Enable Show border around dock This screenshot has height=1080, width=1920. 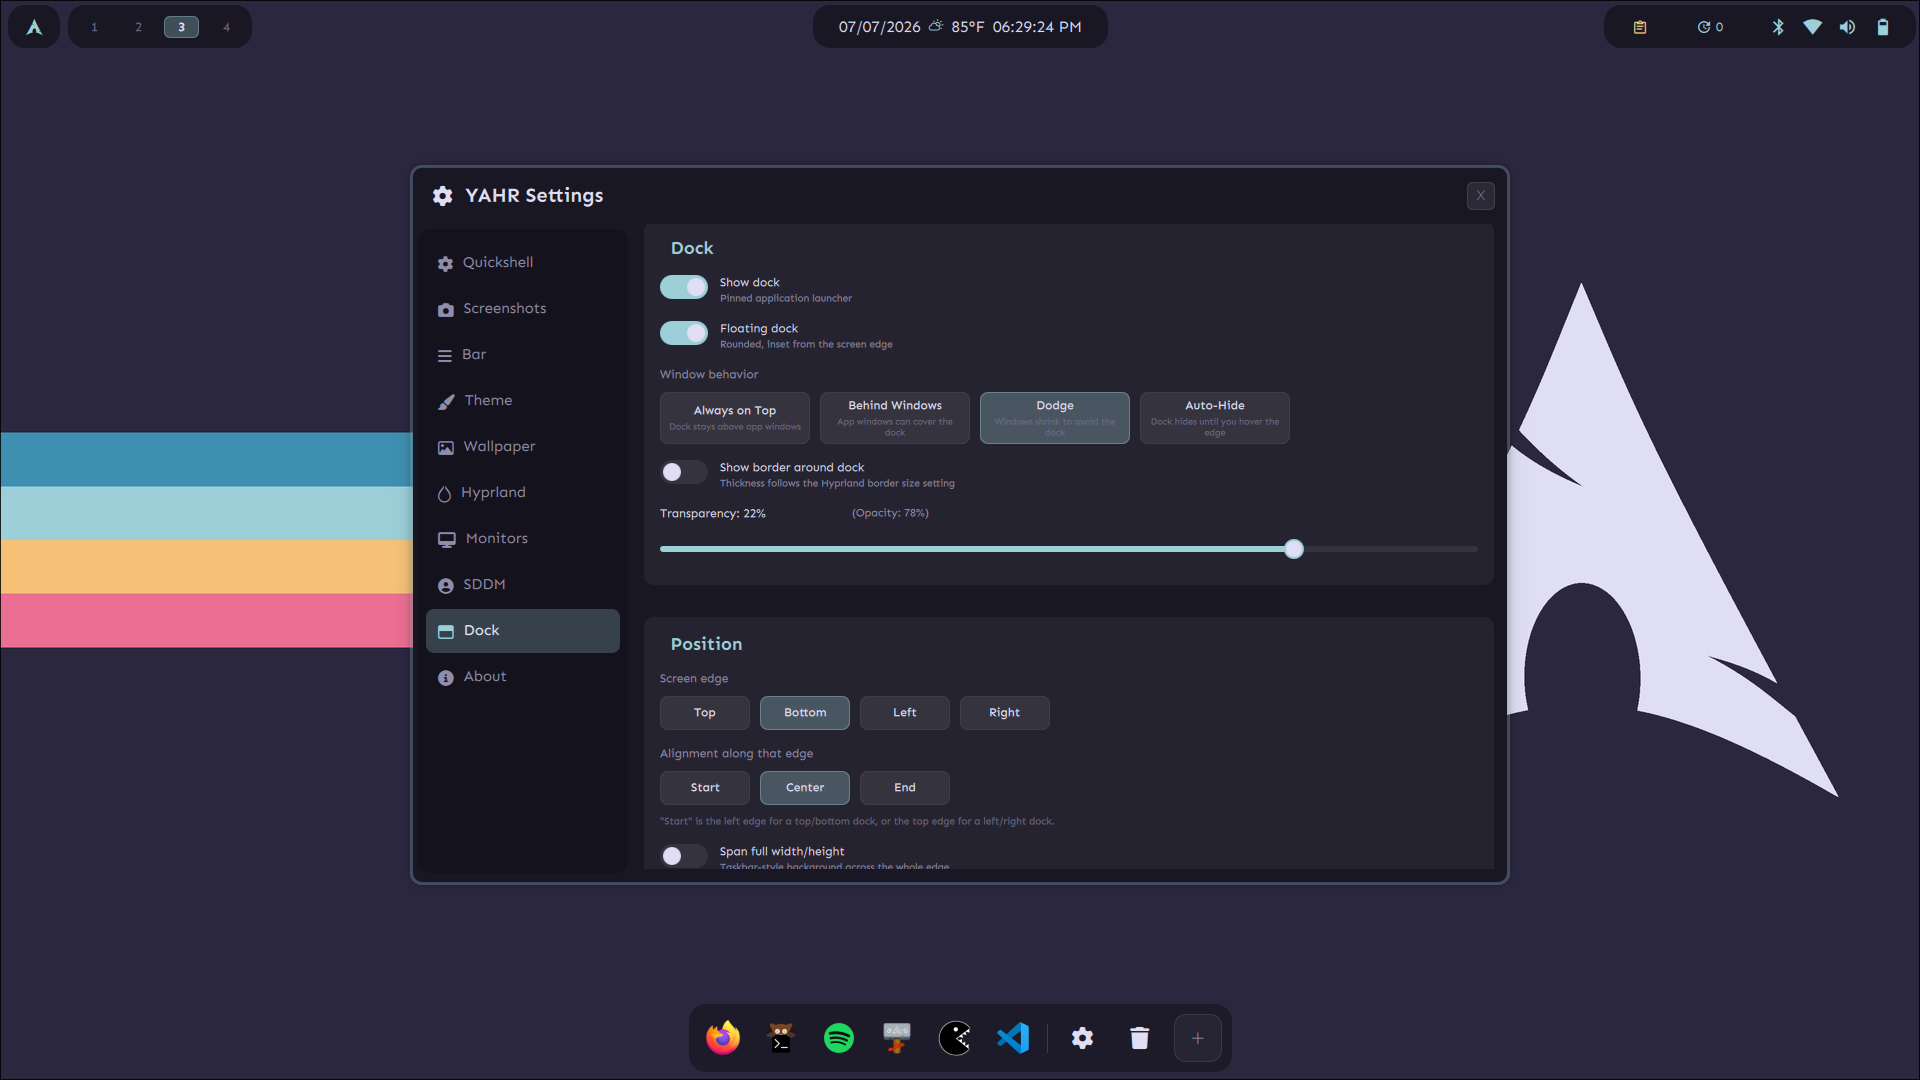pyautogui.click(x=684, y=472)
